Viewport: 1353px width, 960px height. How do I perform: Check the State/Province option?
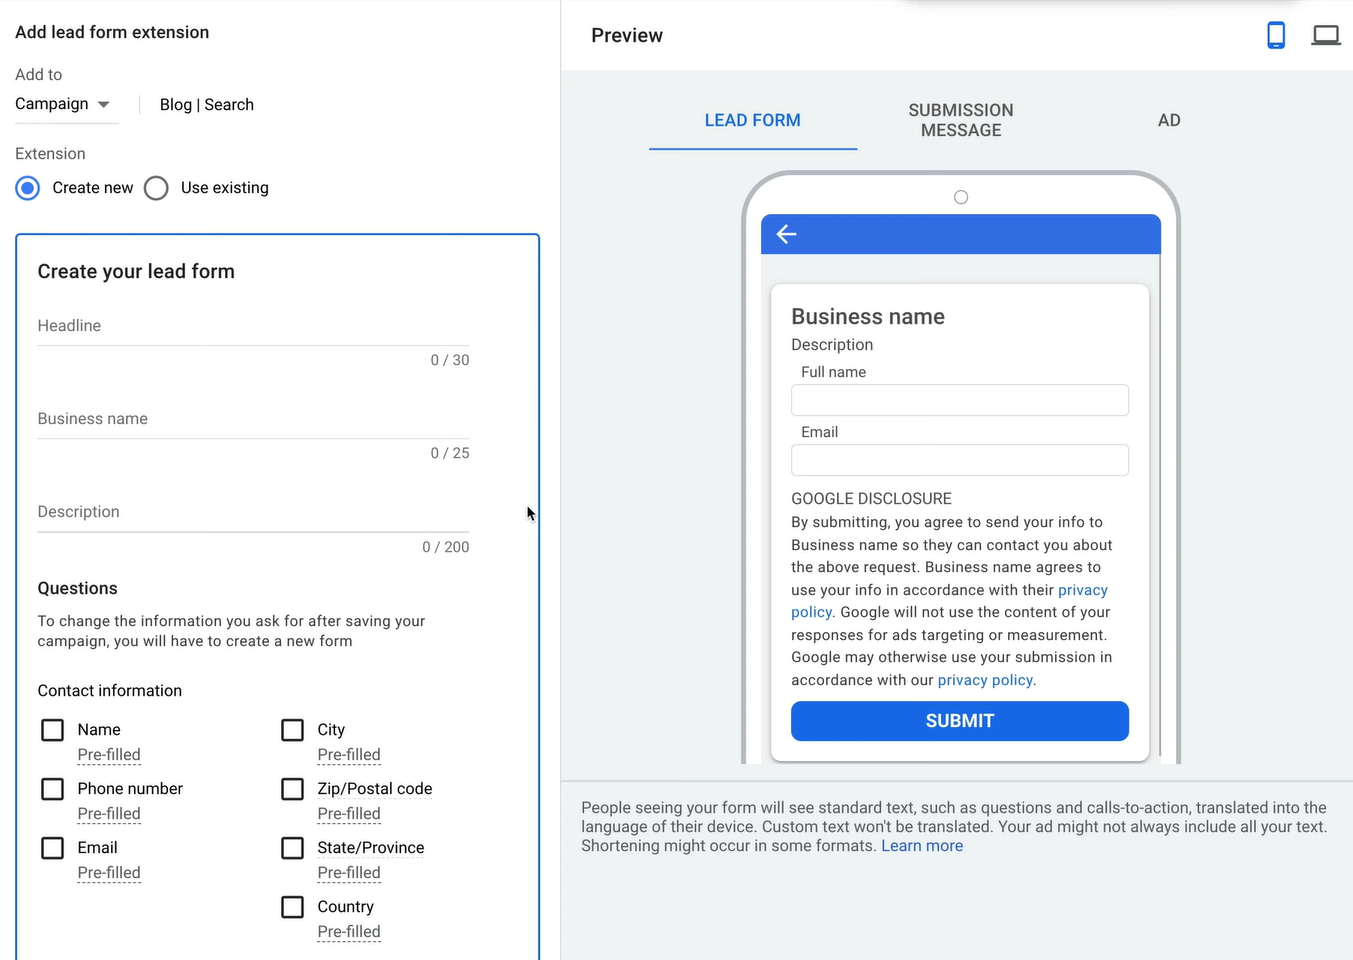pyautogui.click(x=292, y=847)
